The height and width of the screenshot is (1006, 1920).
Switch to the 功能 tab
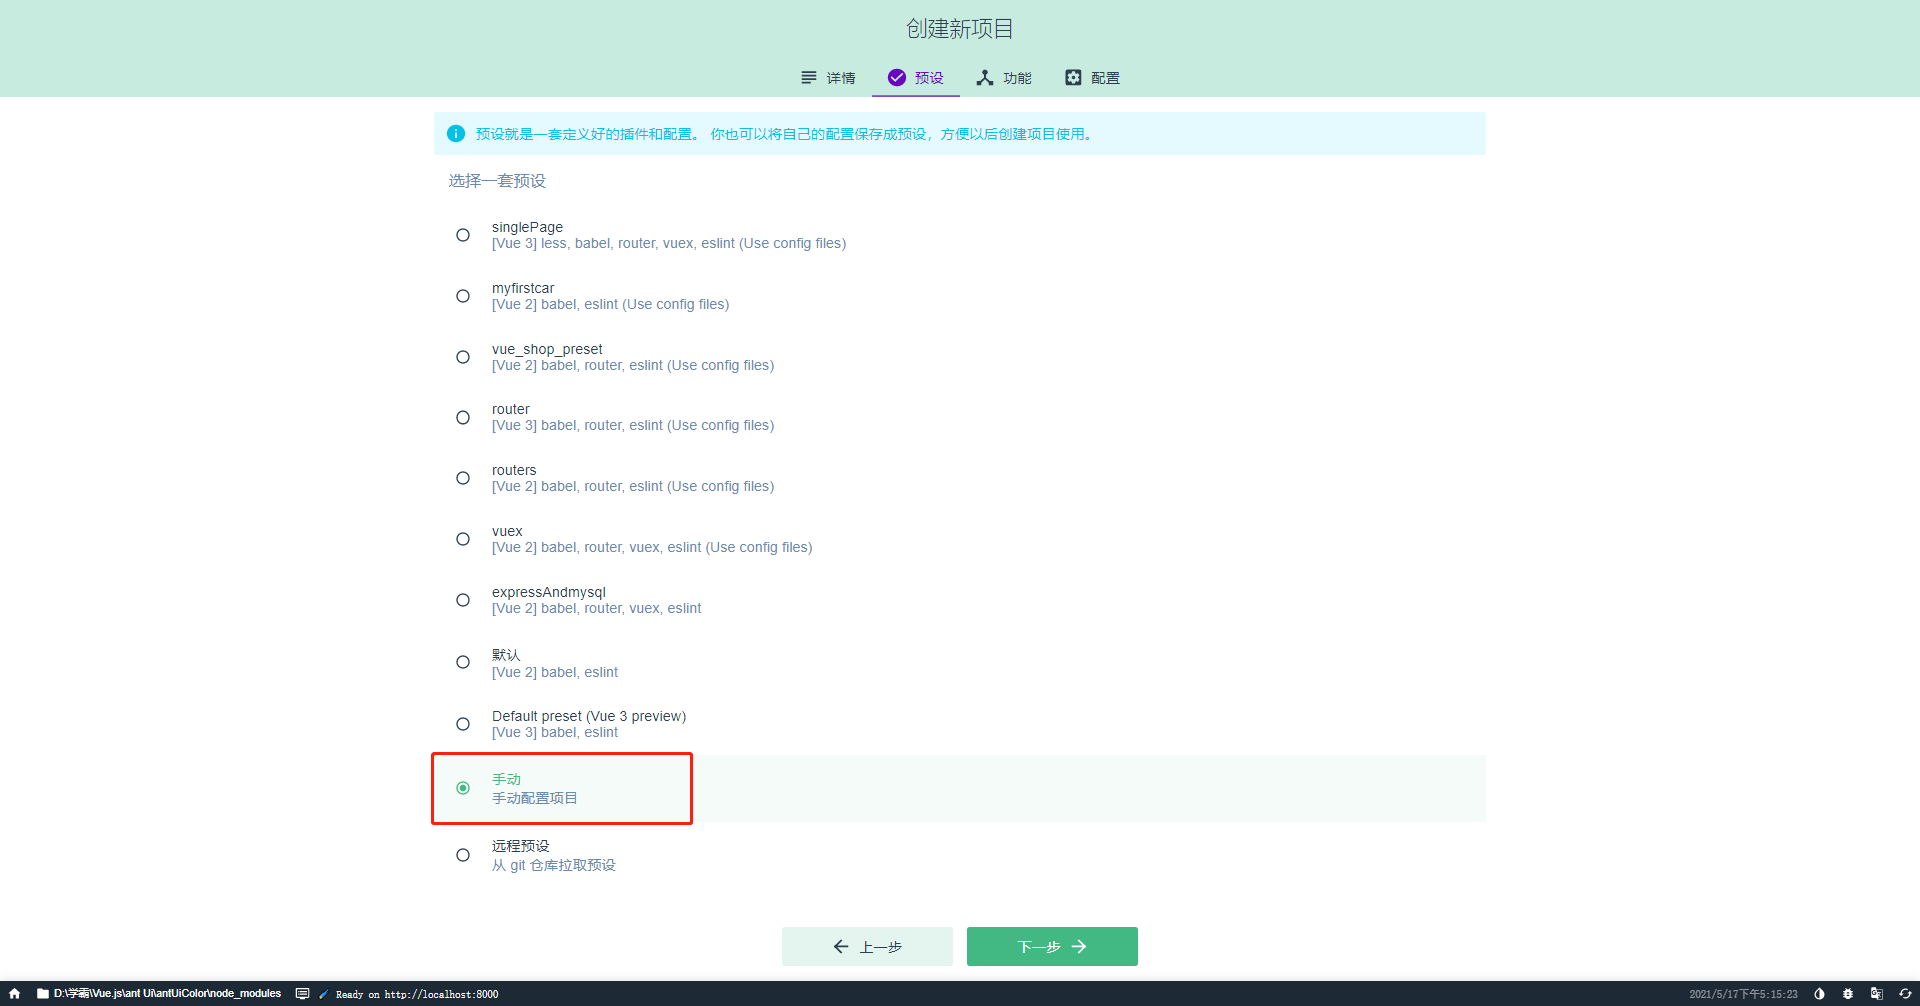1003,77
